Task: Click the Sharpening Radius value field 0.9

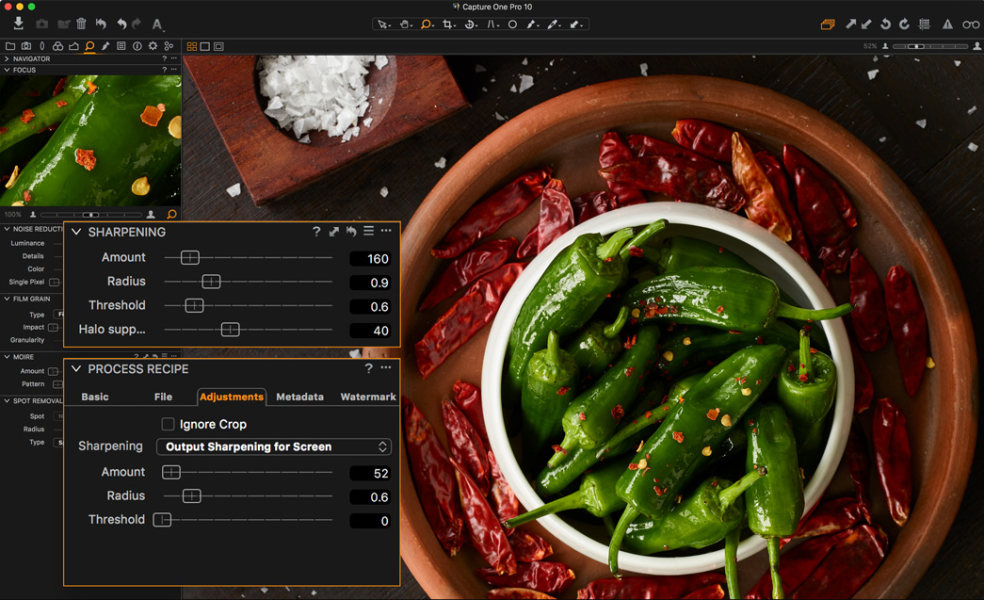Action: 370,282
